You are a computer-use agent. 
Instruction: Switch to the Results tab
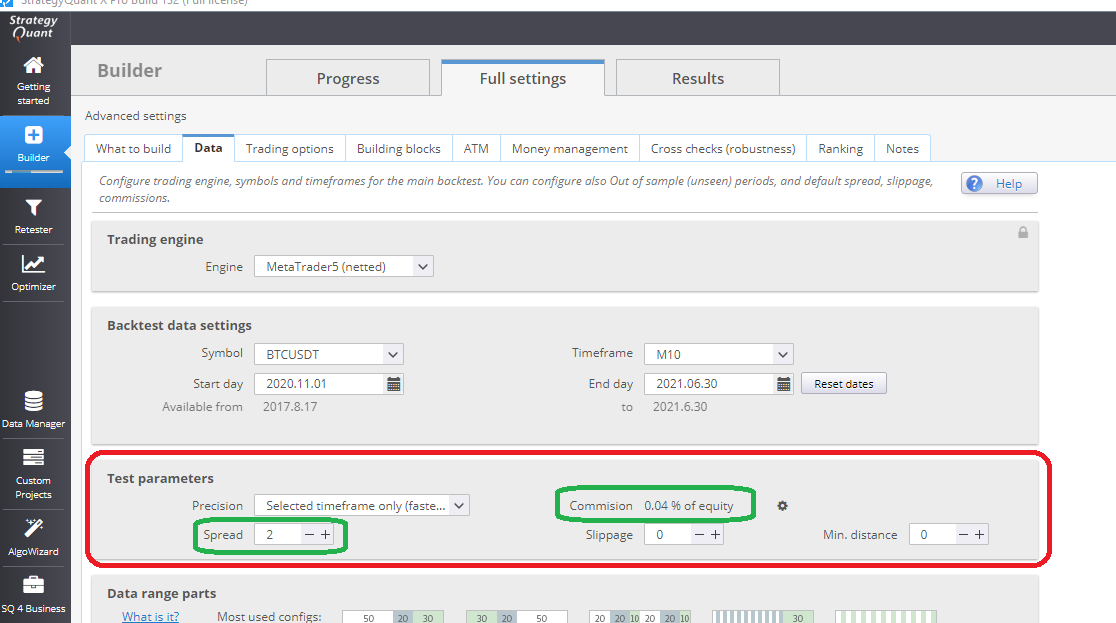pyautogui.click(x=698, y=78)
